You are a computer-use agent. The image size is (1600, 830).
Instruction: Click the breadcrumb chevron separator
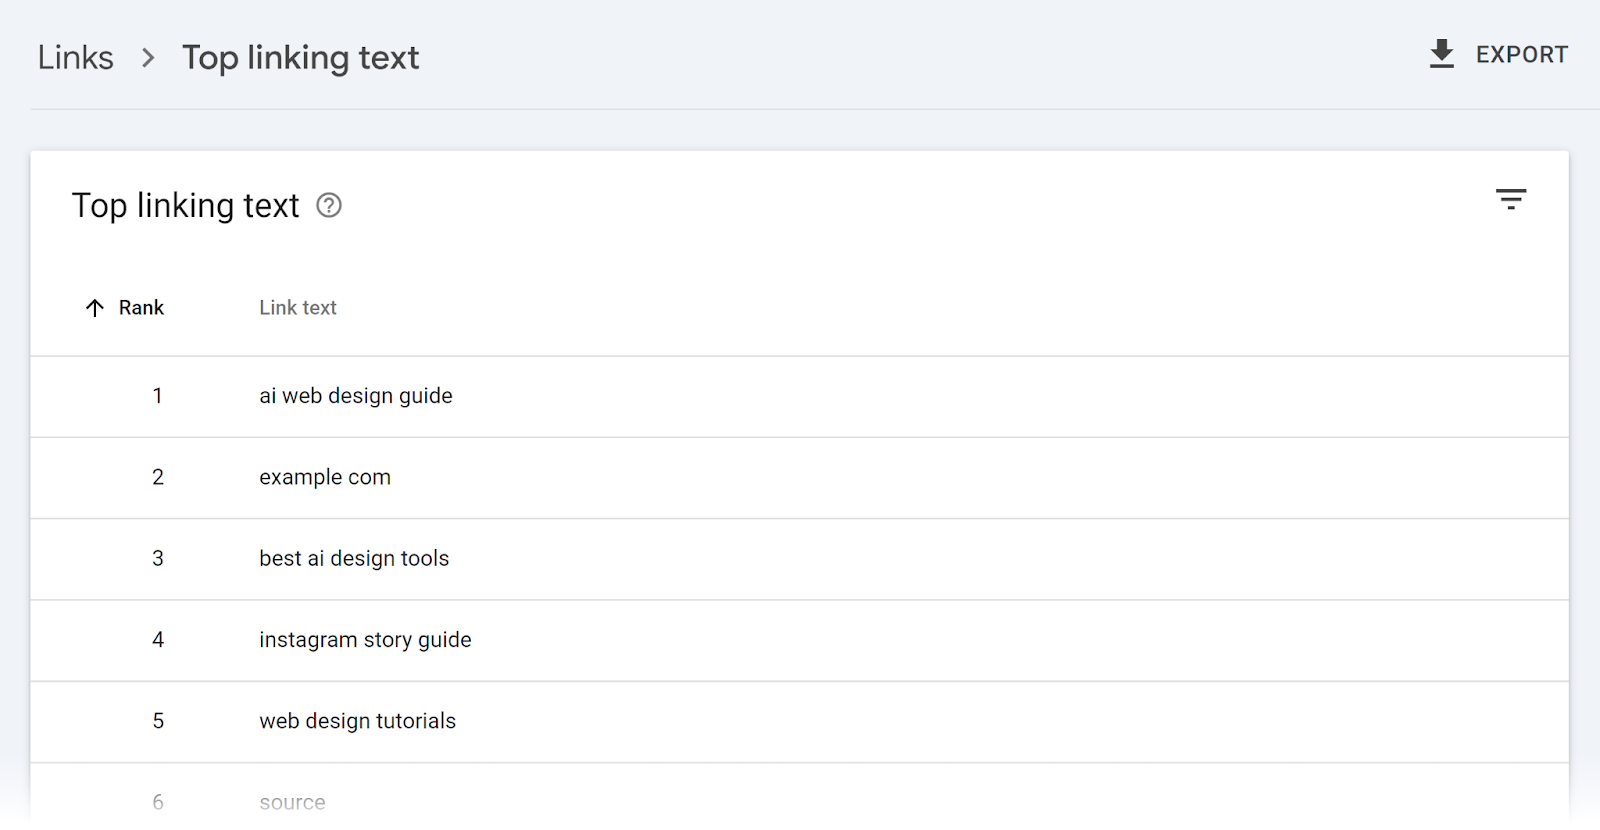[148, 58]
